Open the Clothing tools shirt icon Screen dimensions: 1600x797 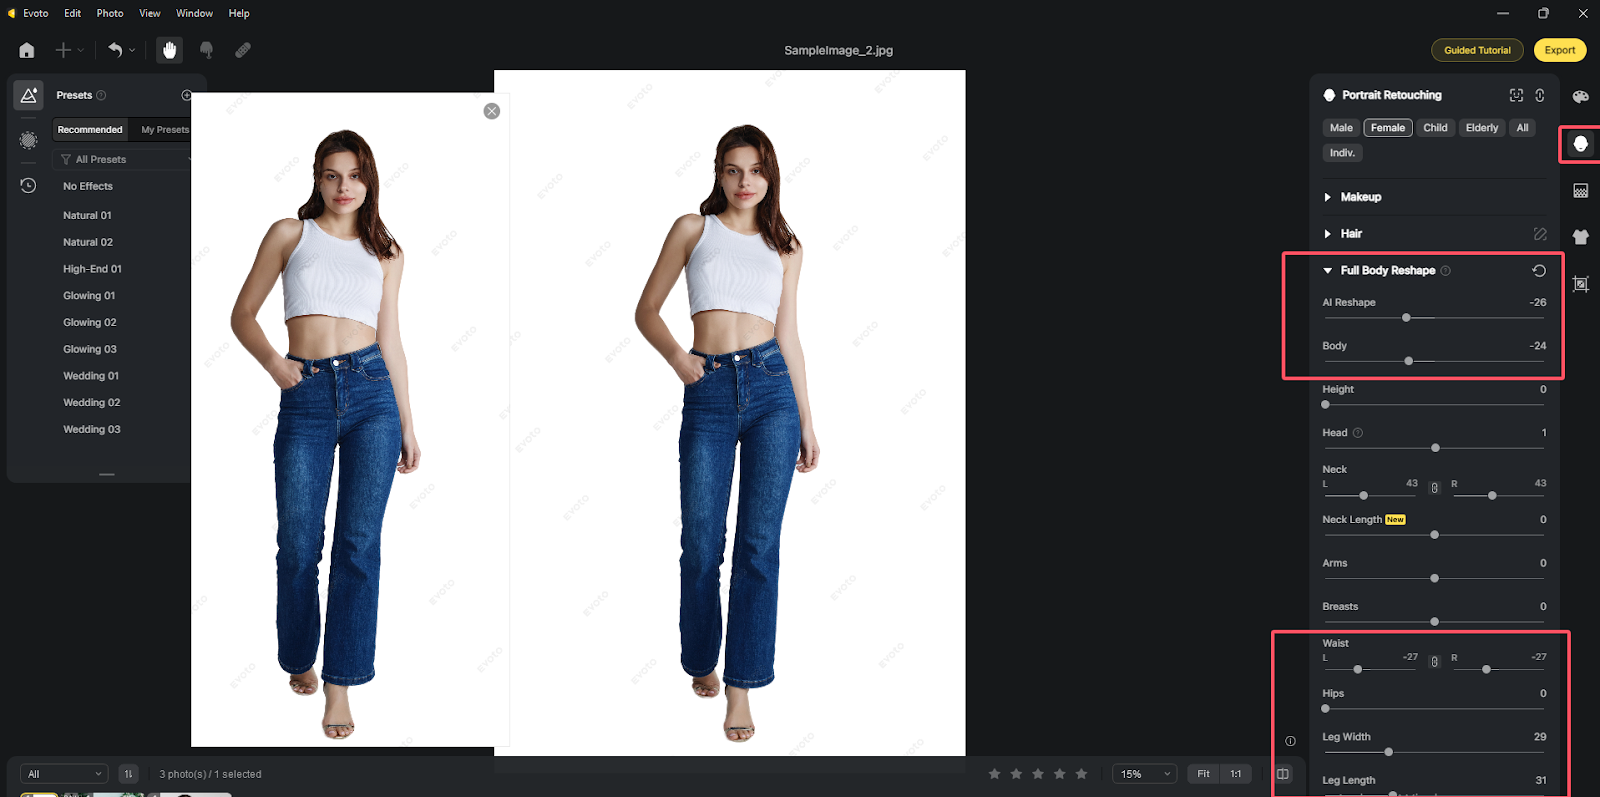(x=1580, y=237)
